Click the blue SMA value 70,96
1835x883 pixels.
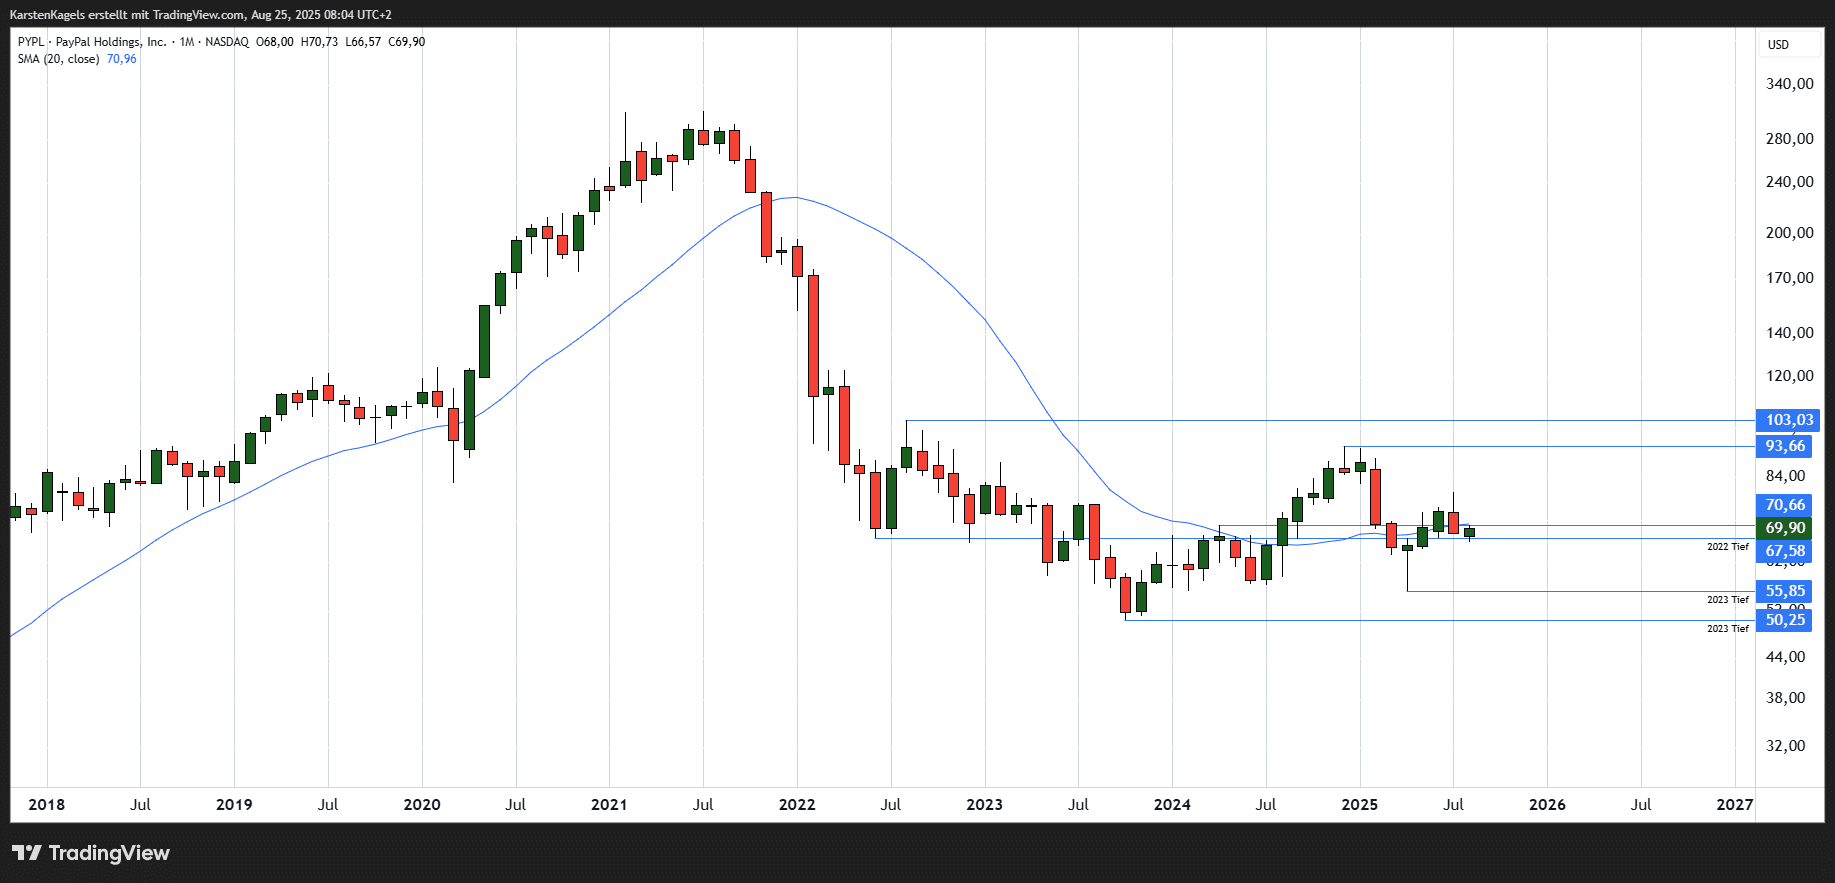(122, 59)
